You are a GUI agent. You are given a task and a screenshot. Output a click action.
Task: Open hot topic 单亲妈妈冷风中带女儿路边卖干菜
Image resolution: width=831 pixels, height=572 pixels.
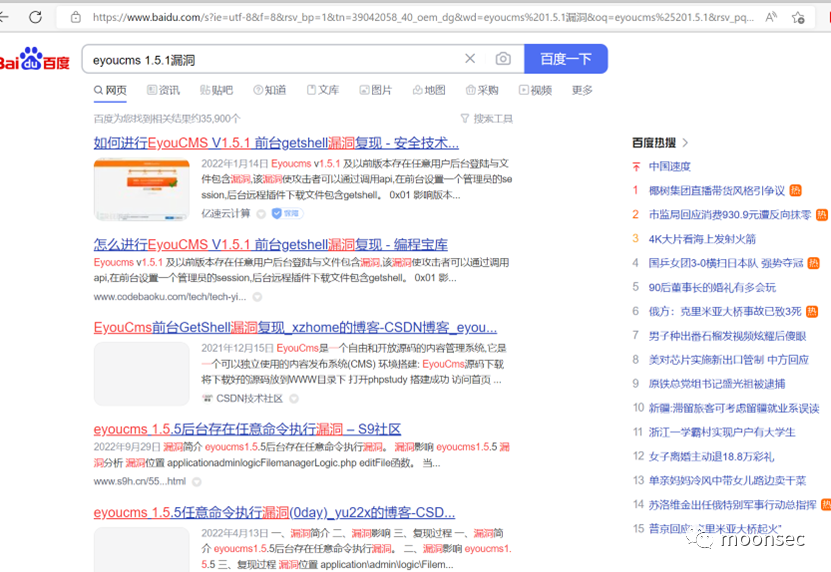click(727, 480)
